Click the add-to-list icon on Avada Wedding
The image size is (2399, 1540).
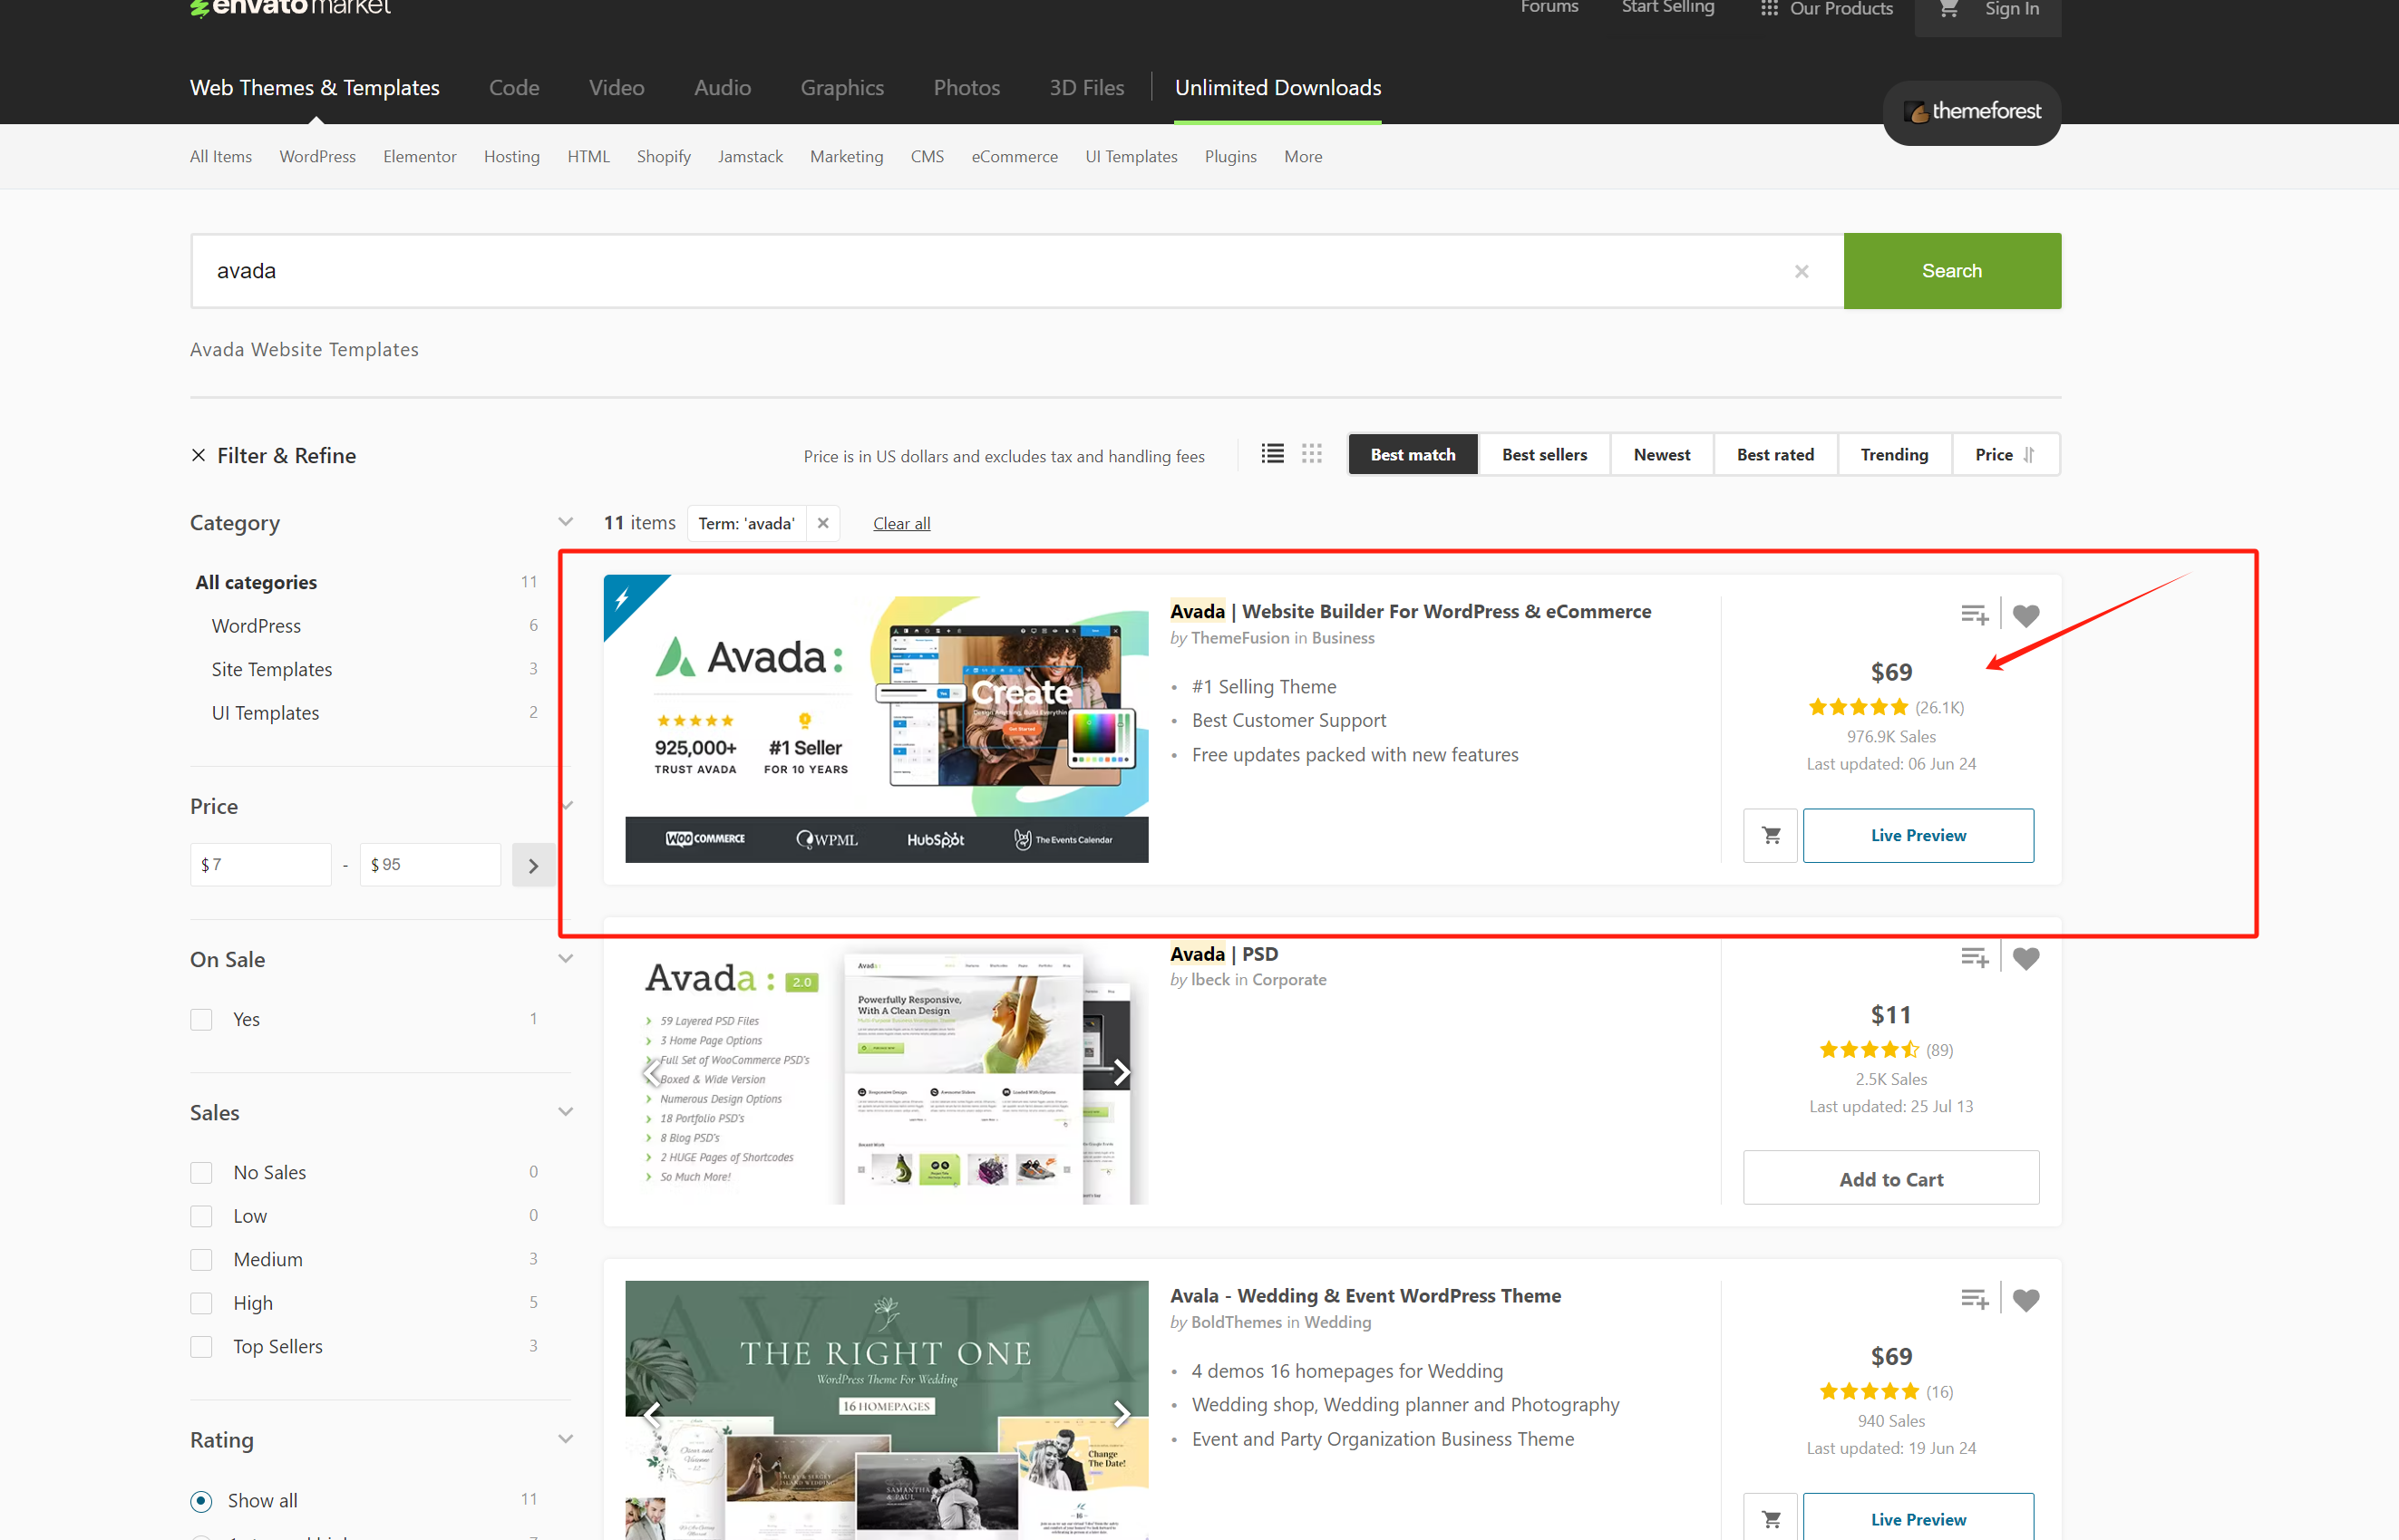(1976, 1299)
